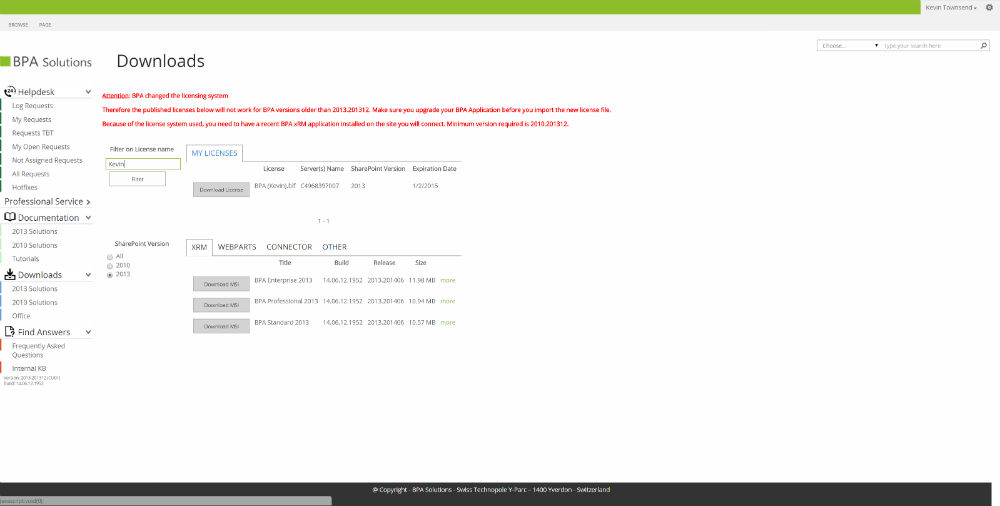Open Tutorials link

pos(26,258)
